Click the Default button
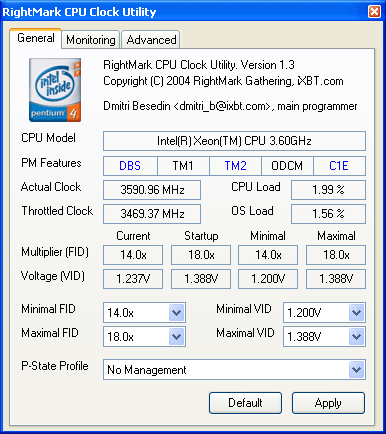 [x=245, y=403]
